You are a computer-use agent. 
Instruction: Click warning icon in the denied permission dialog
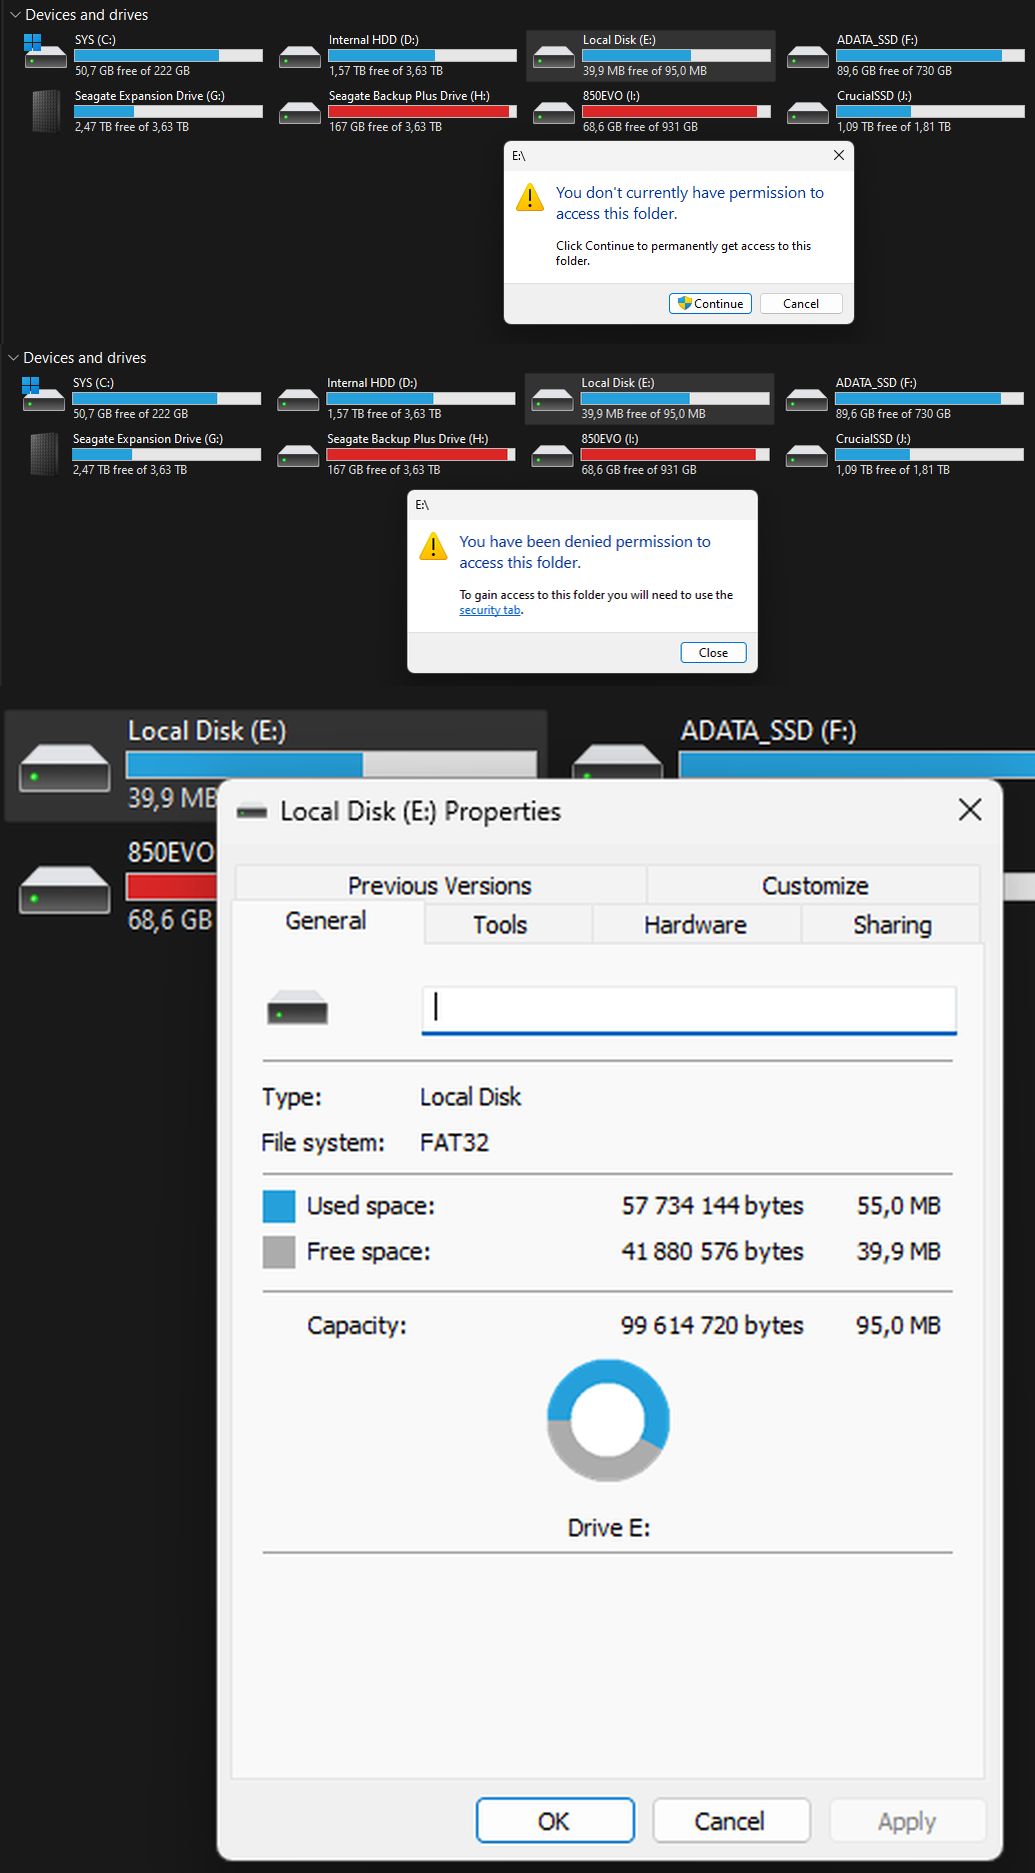(x=433, y=546)
